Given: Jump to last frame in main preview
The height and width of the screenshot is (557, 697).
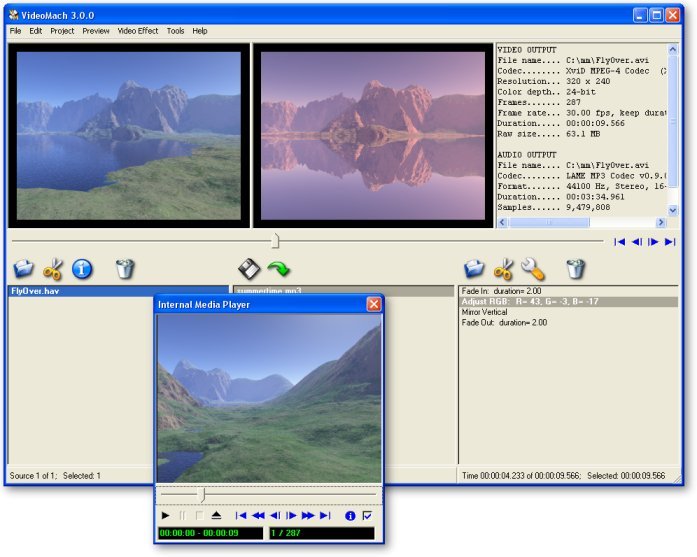Looking at the screenshot, I should [x=670, y=241].
